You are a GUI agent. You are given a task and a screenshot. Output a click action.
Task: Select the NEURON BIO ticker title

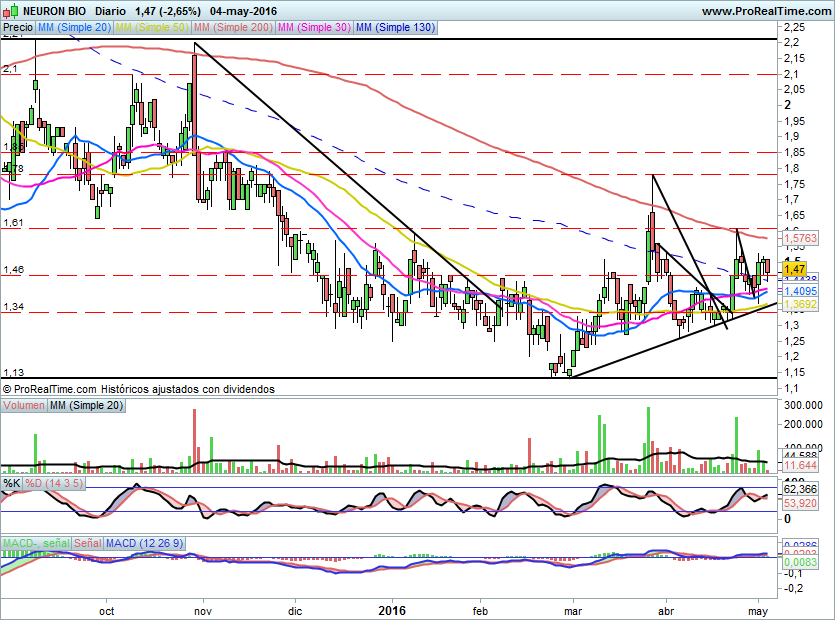[x=54, y=11]
